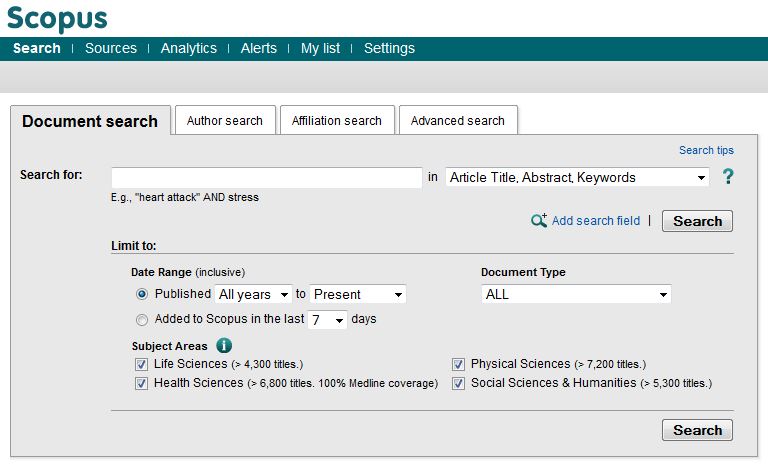This screenshot has width=768, height=469.
Task: Uncheck Social Sciences & Humanities checkbox
Action: 458,383
